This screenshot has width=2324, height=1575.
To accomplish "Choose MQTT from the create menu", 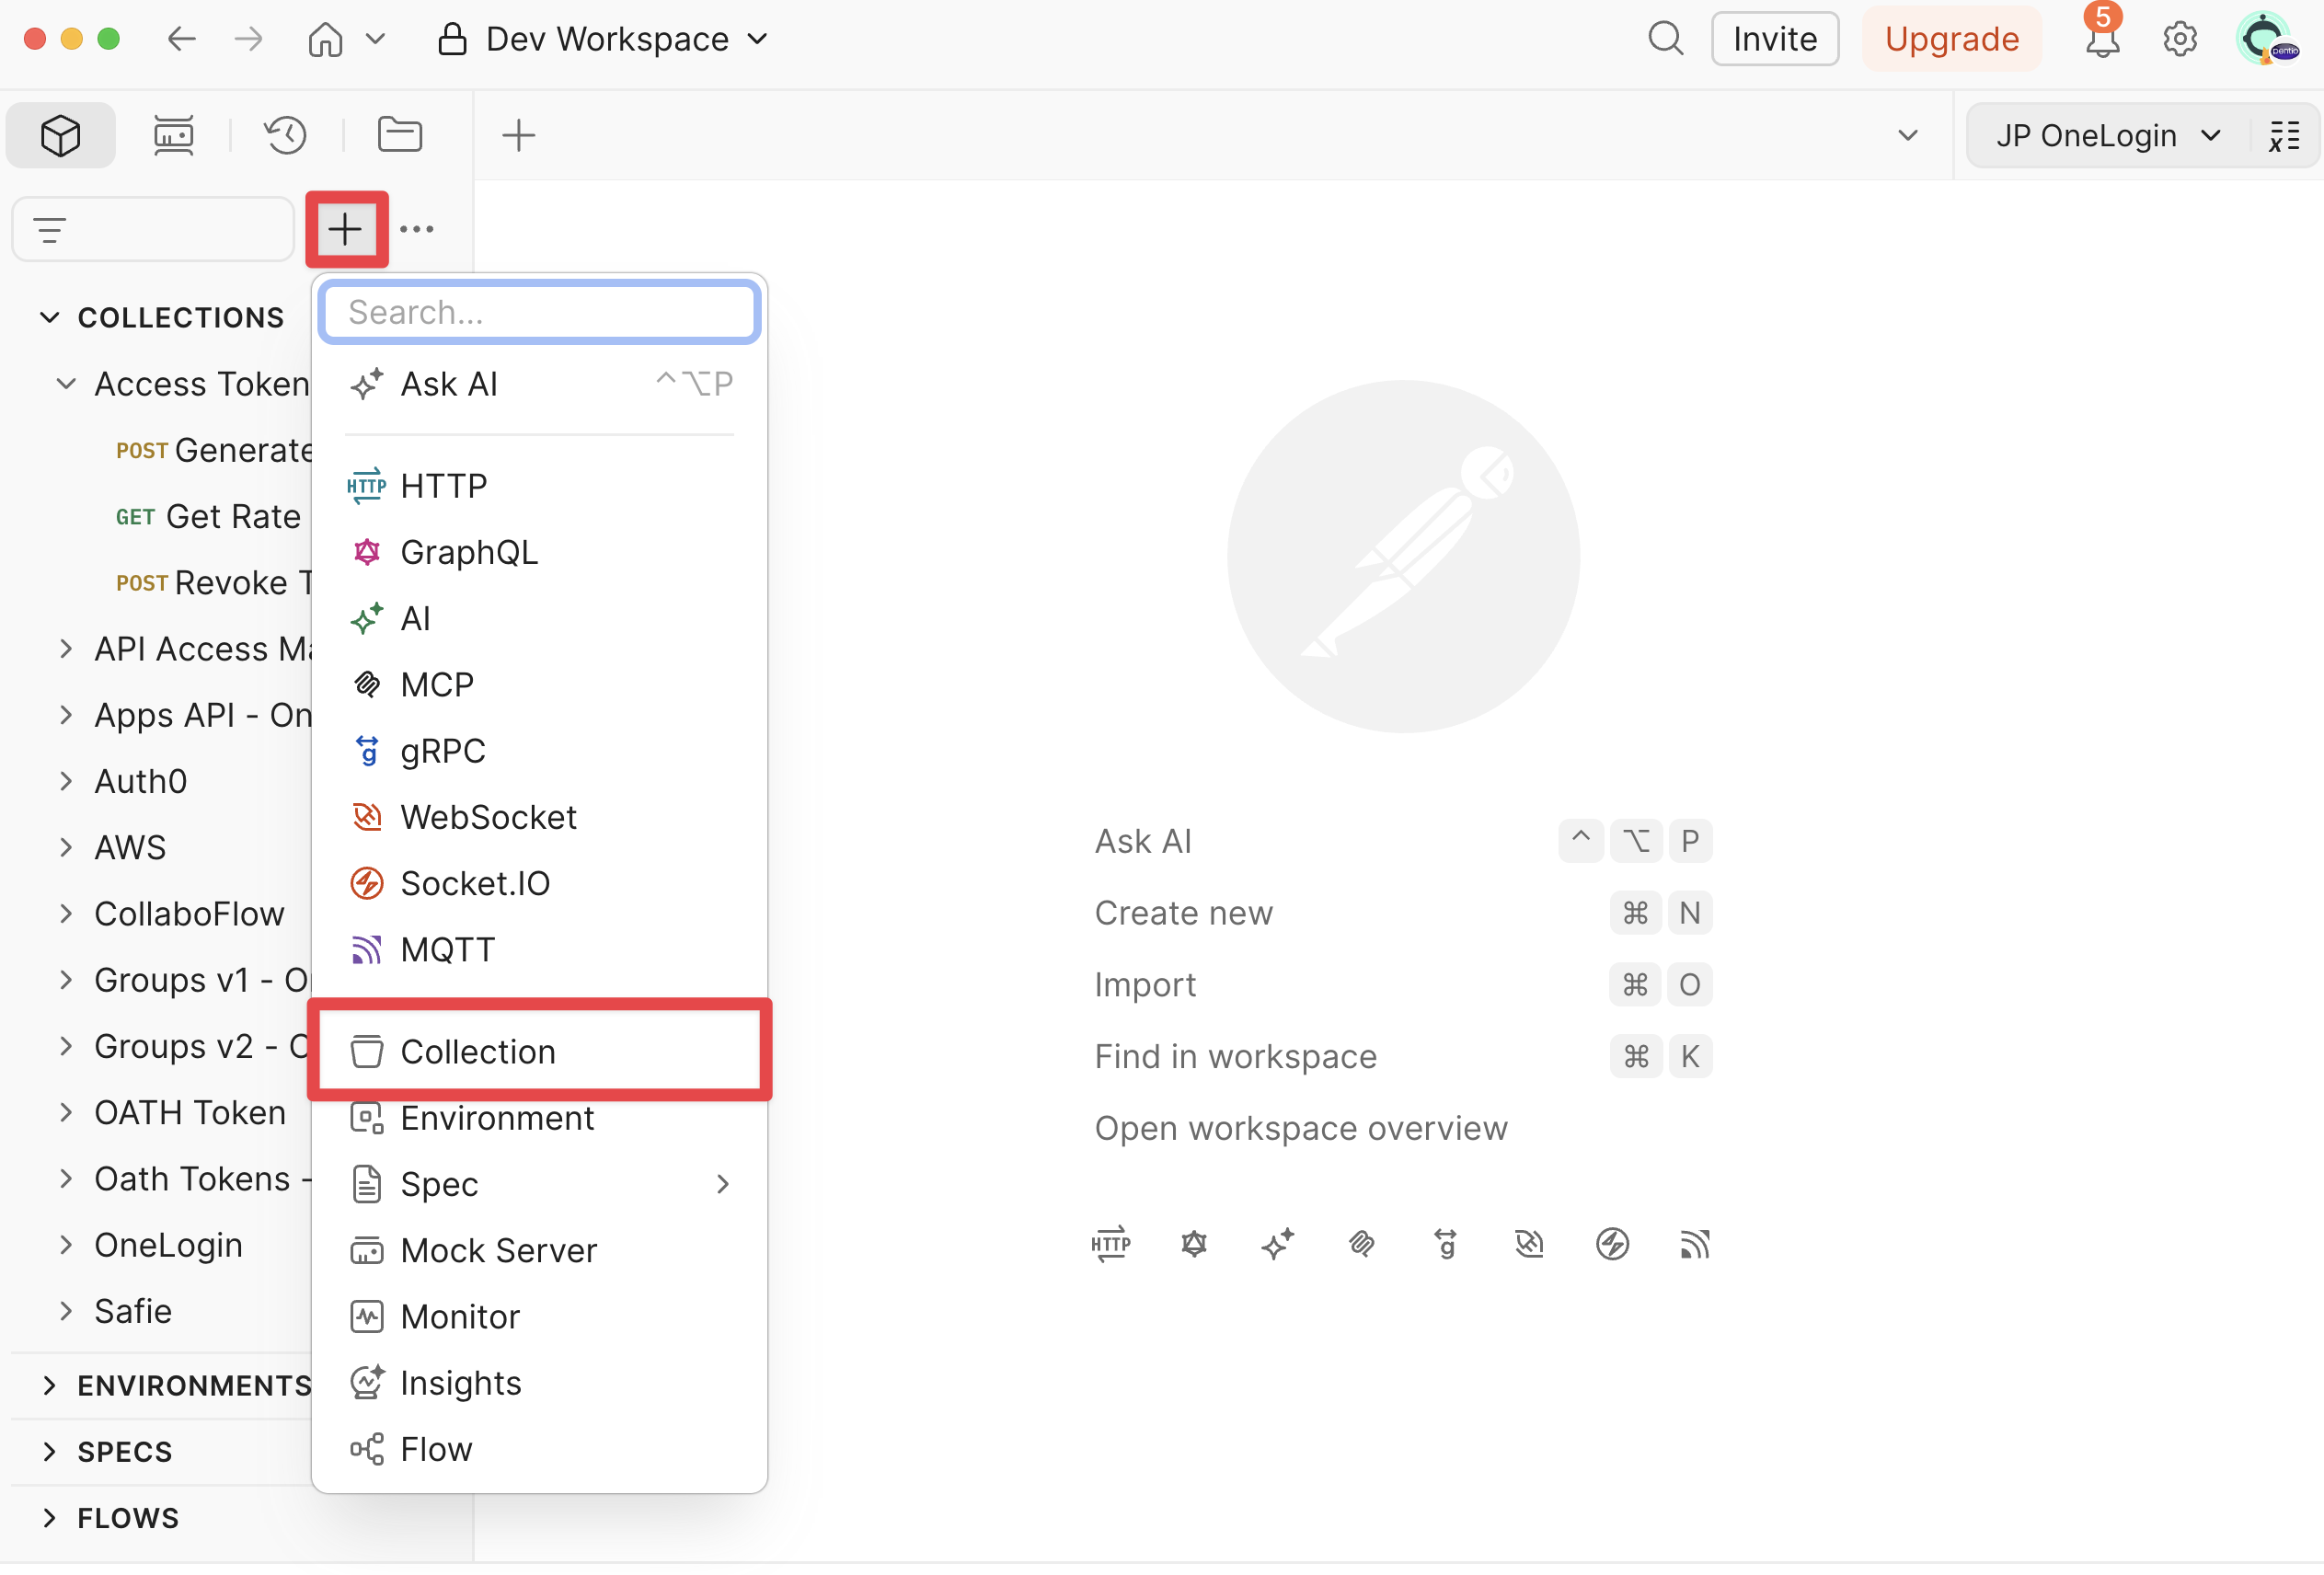I will 540,949.
